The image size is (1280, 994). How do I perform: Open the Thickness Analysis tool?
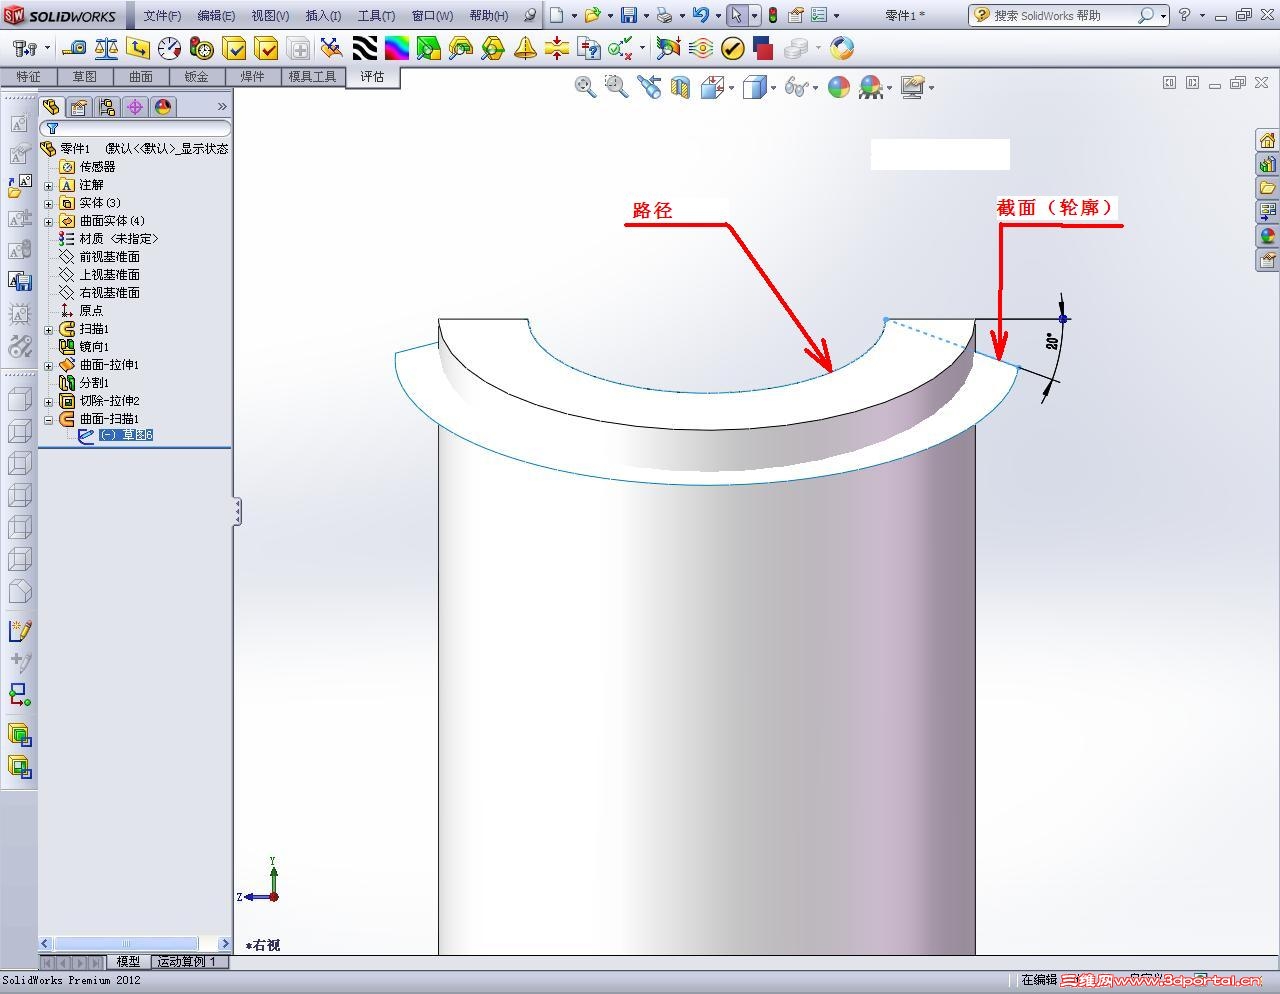557,48
